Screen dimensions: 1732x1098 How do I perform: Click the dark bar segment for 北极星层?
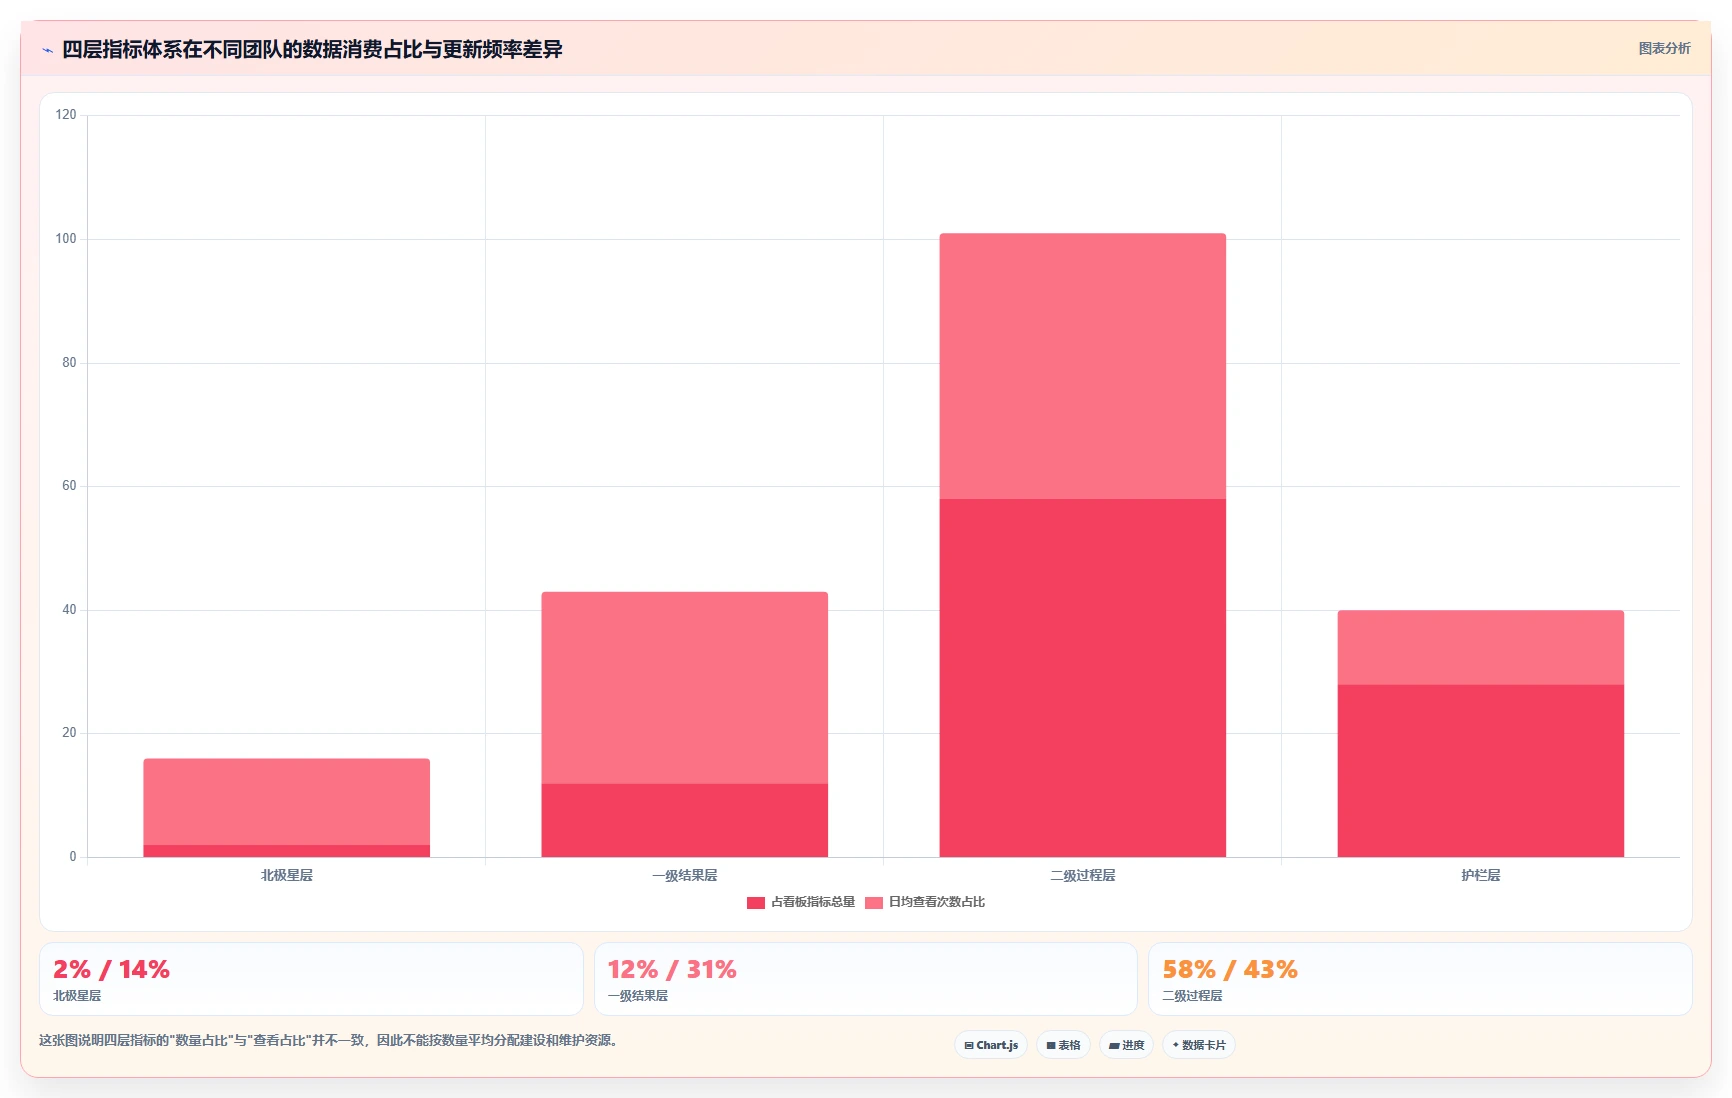[287, 851]
